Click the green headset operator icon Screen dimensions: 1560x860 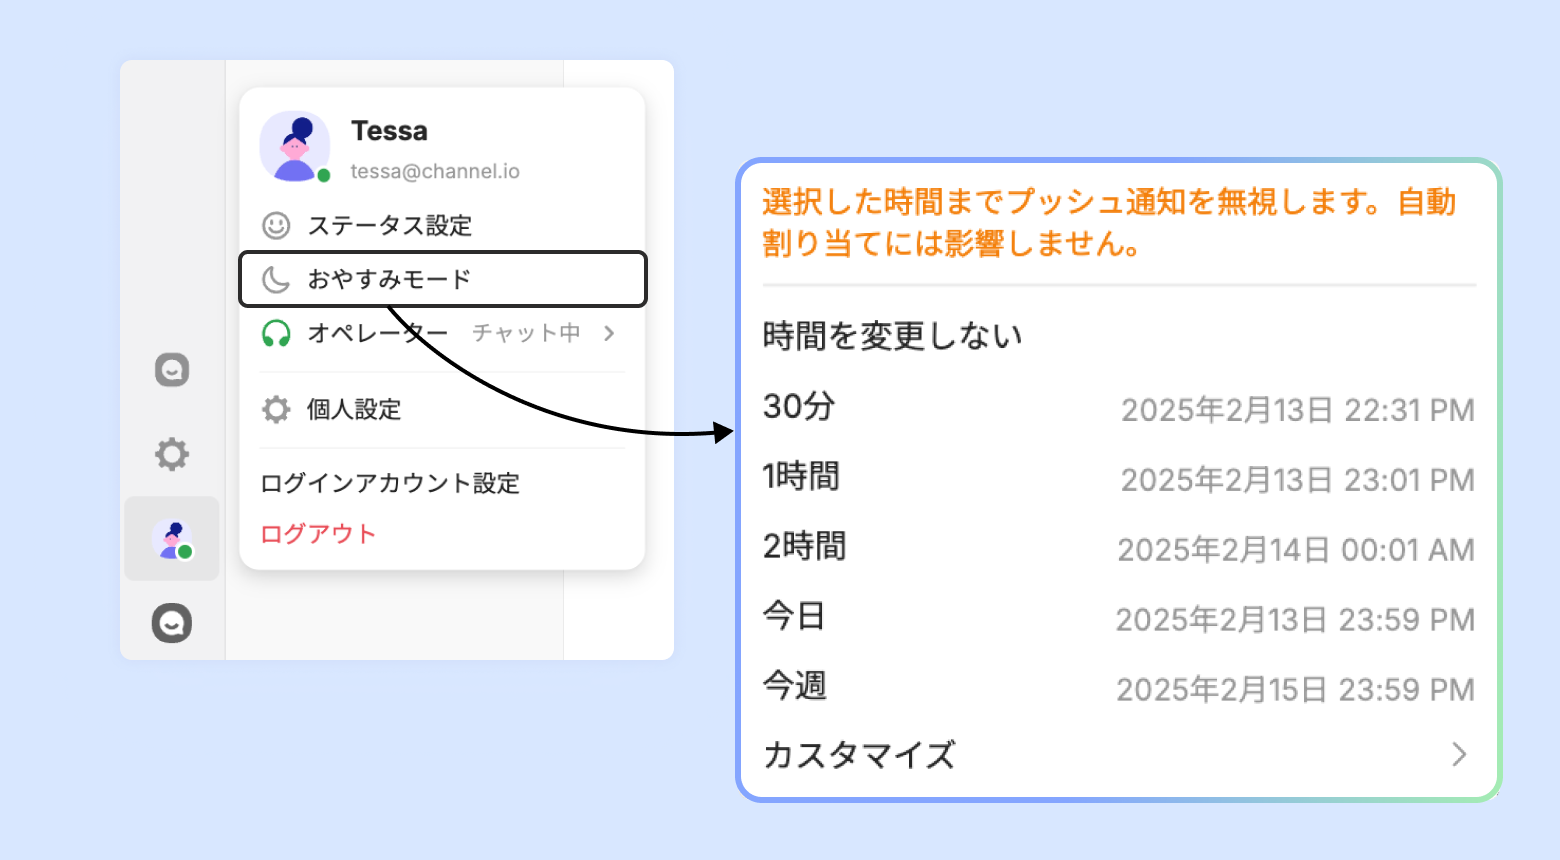click(276, 333)
